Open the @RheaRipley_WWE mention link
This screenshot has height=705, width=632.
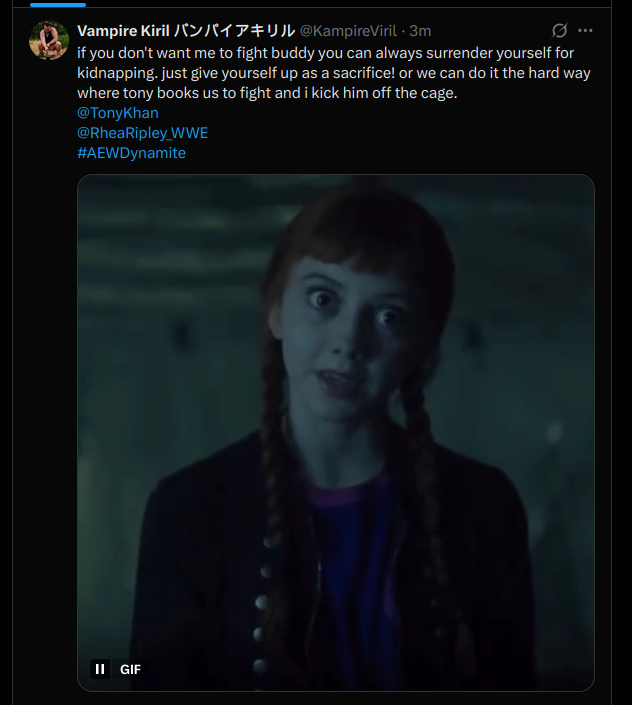click(142, 133)
